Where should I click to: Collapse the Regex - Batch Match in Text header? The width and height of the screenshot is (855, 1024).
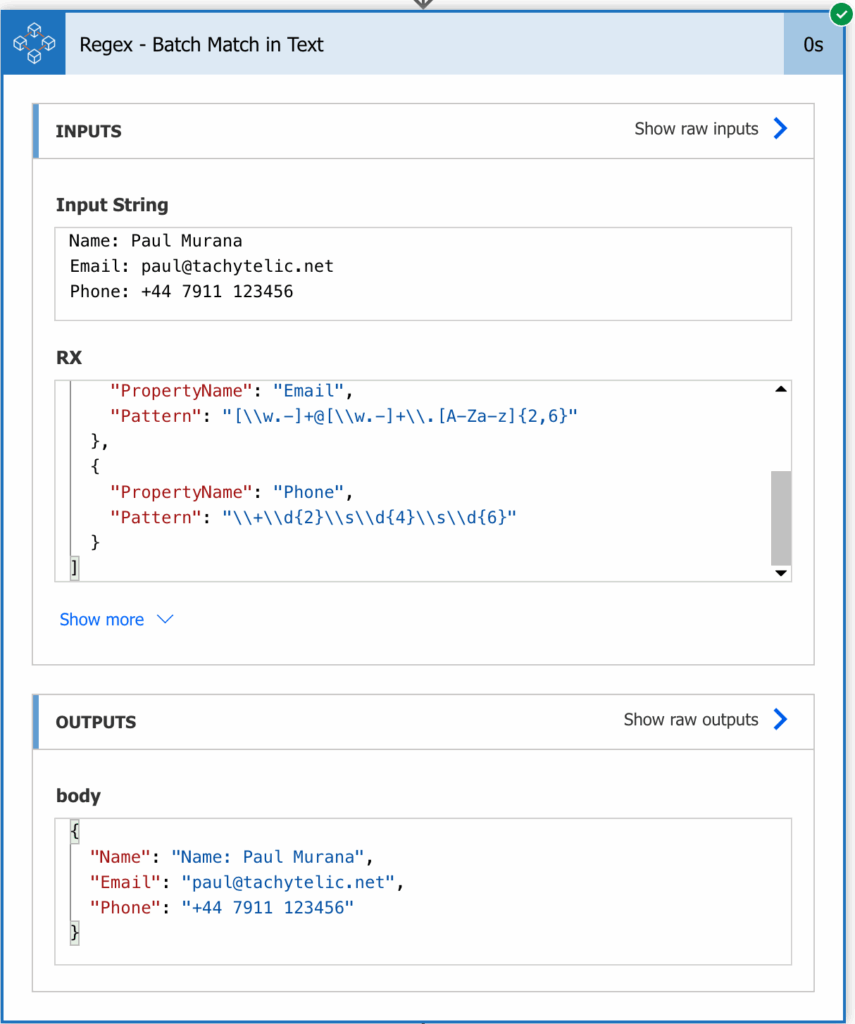425,44
